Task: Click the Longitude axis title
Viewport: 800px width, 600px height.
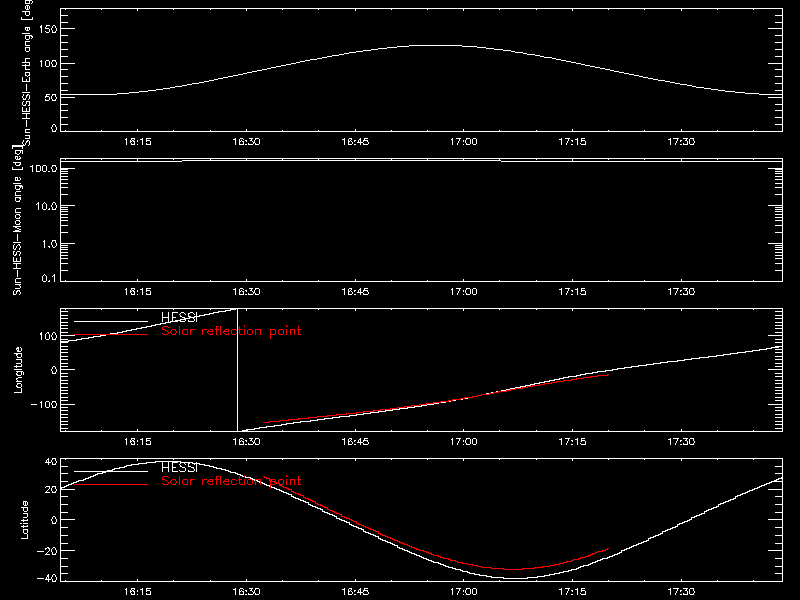Action: [x=18, y=370]
